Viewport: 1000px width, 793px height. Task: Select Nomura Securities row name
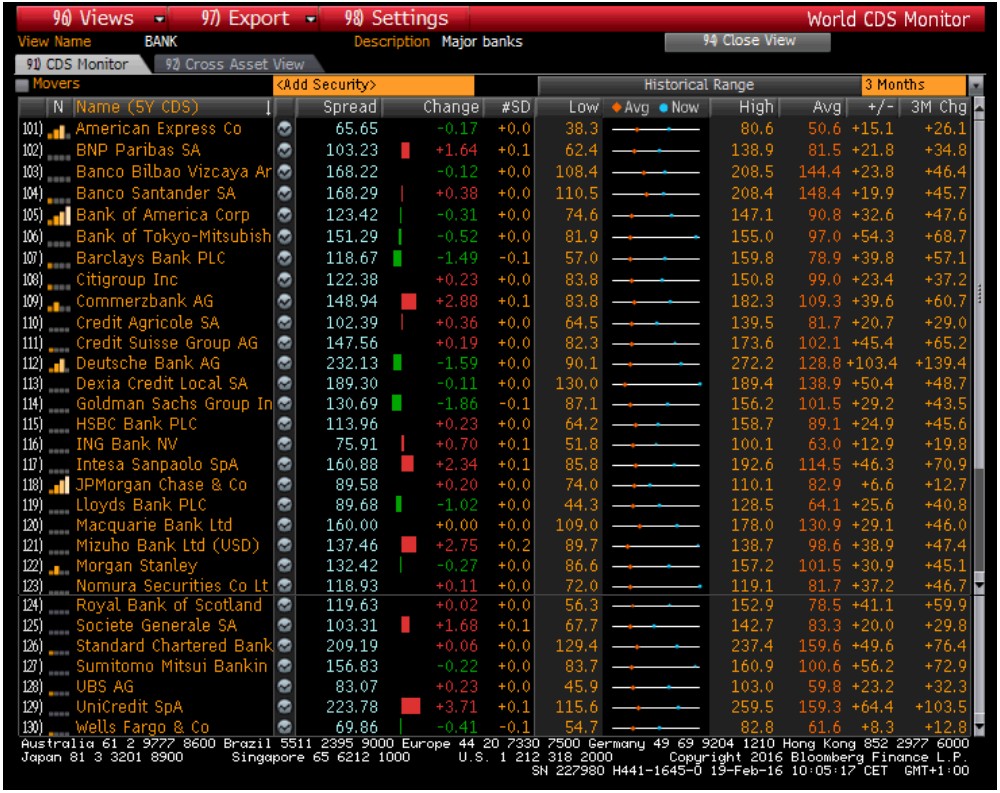click(172, 586)
